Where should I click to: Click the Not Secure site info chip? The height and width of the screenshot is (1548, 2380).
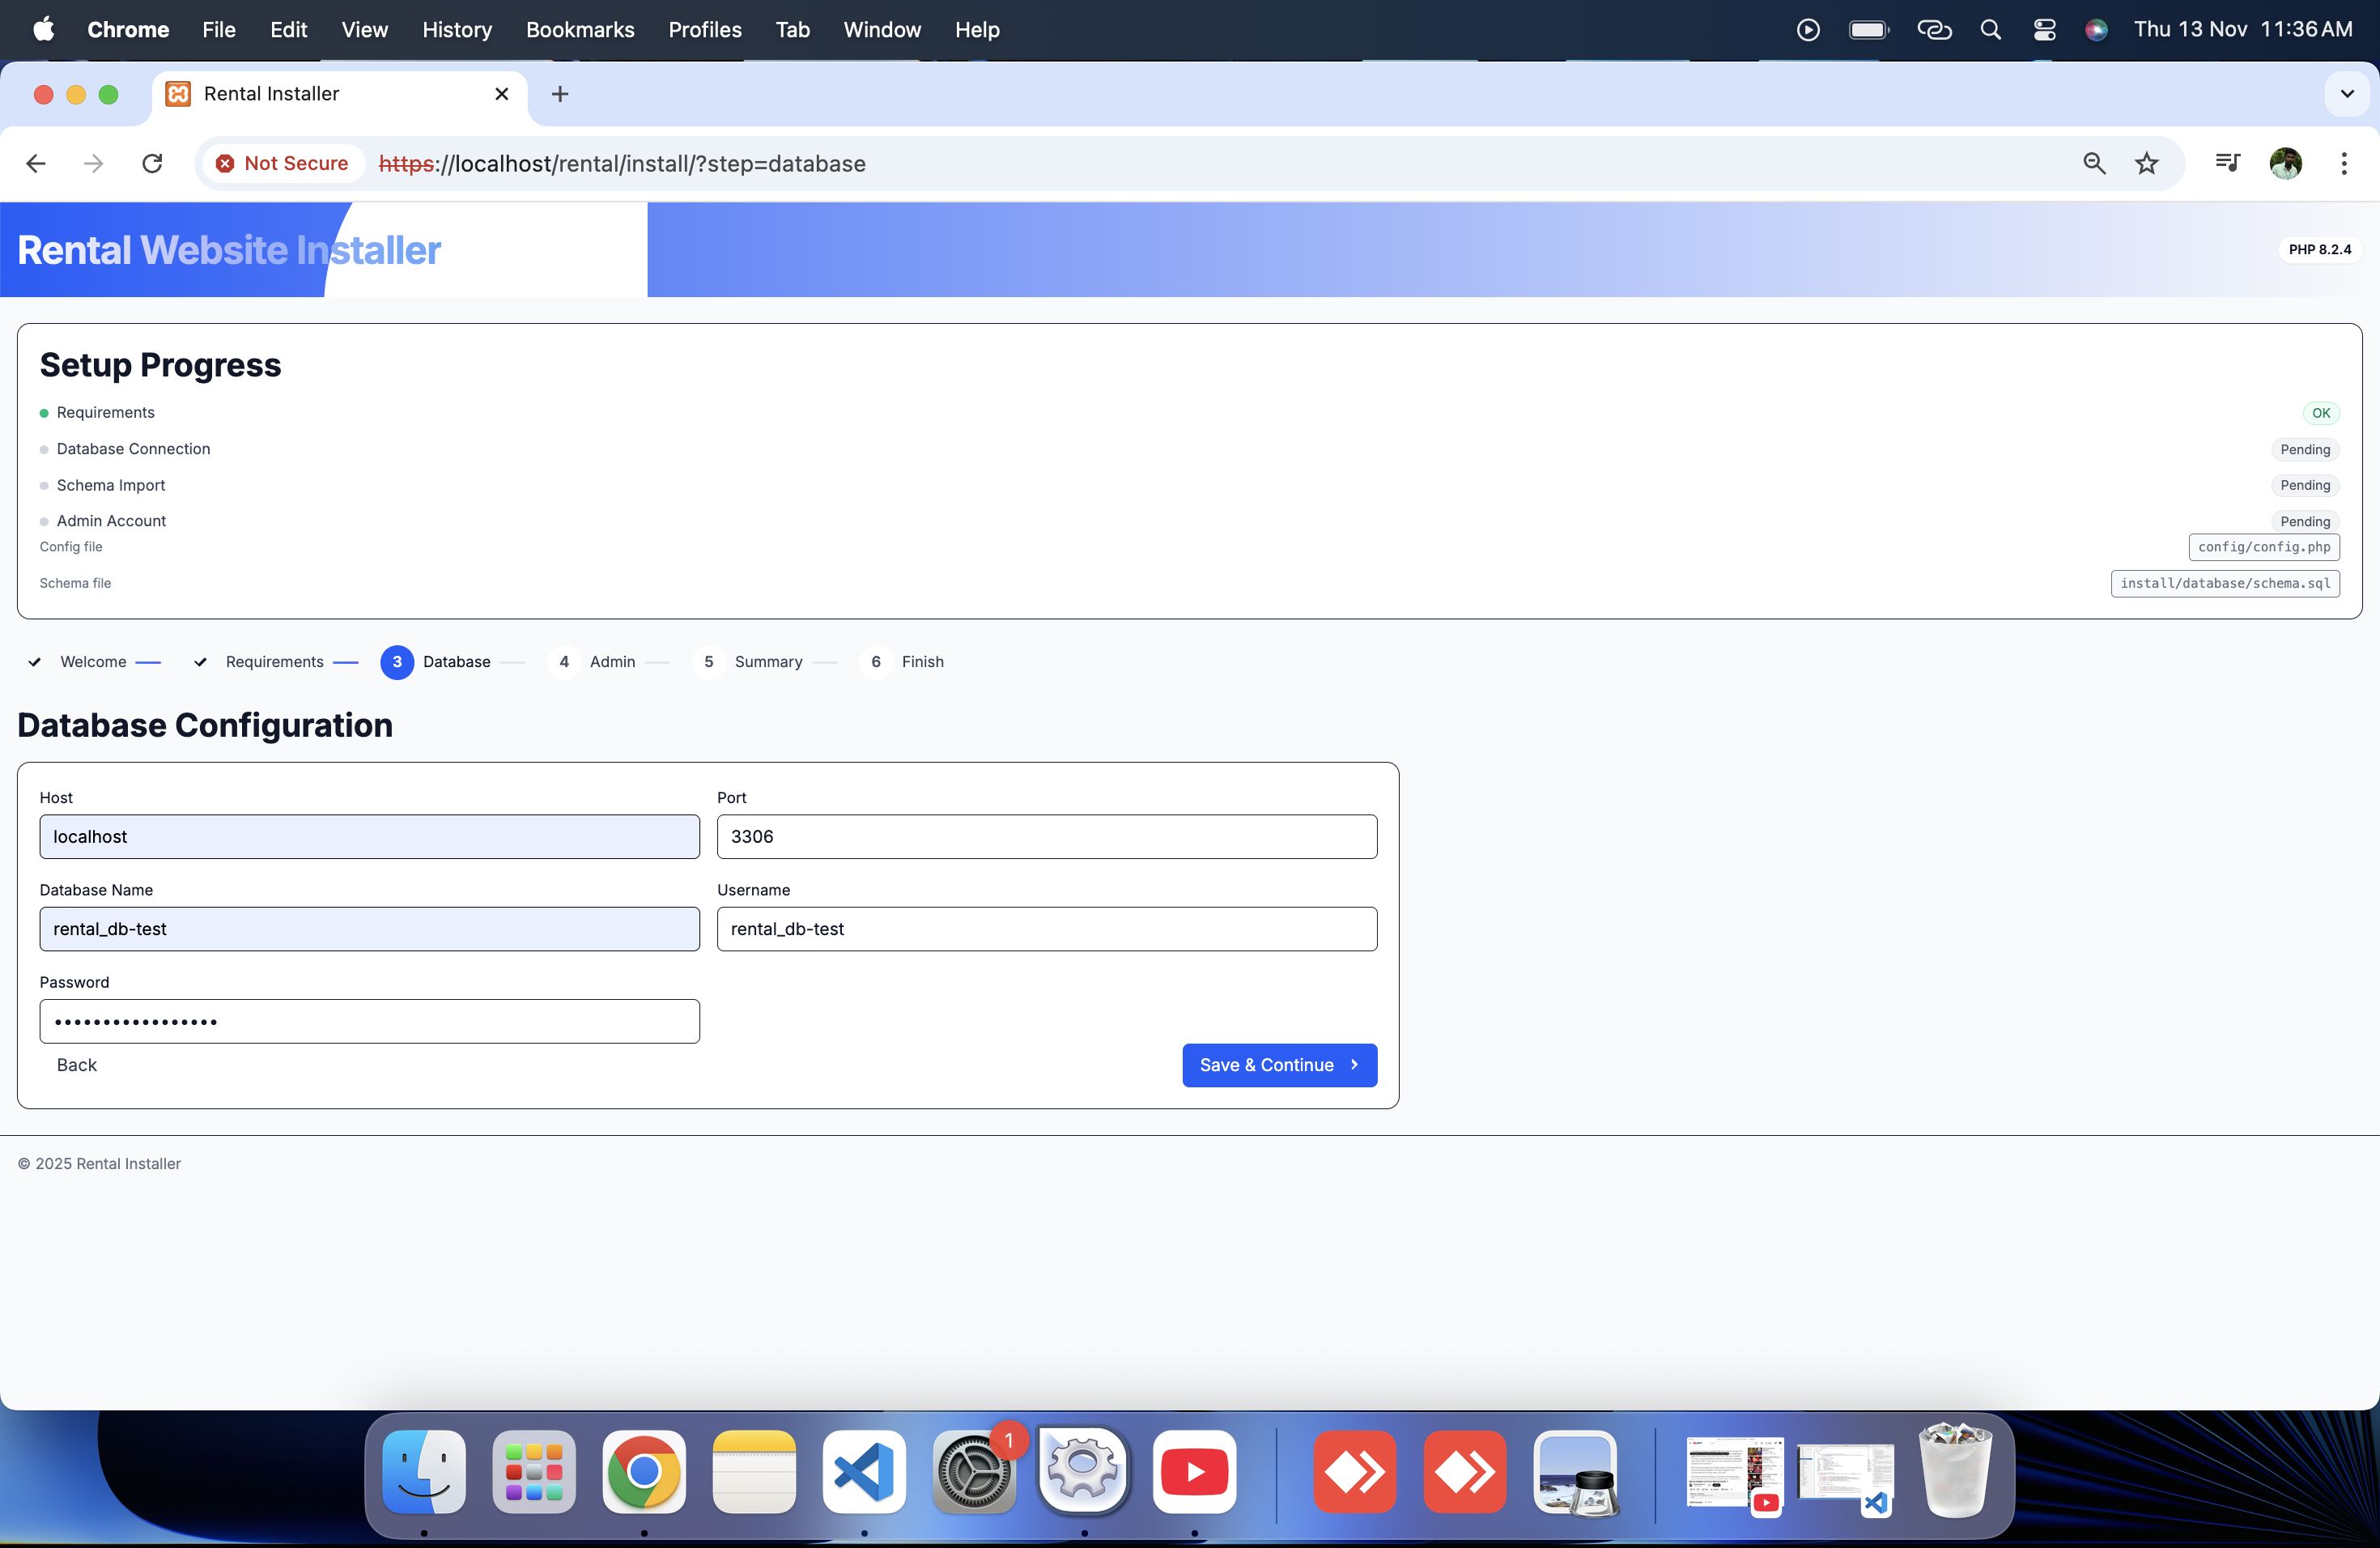coord(282,163)
